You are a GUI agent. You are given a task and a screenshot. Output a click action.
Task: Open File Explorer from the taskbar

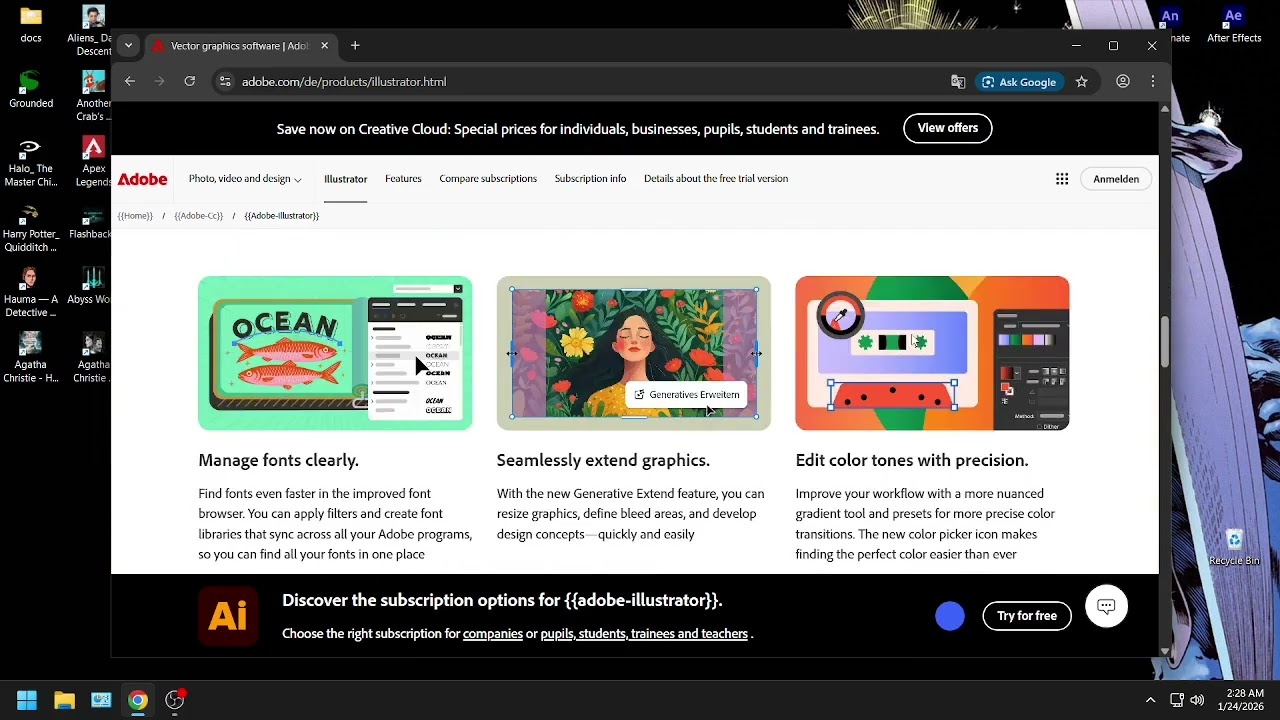pos(64,700)
